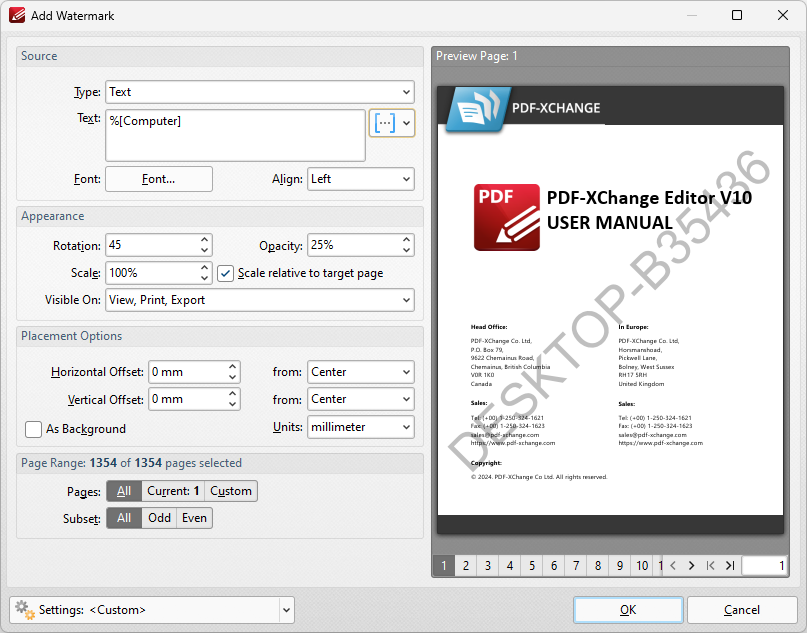The width and height of the screenshot is (807, 633).
Task: Decrease Opacity with down arrow
Action: click(407, 251)
